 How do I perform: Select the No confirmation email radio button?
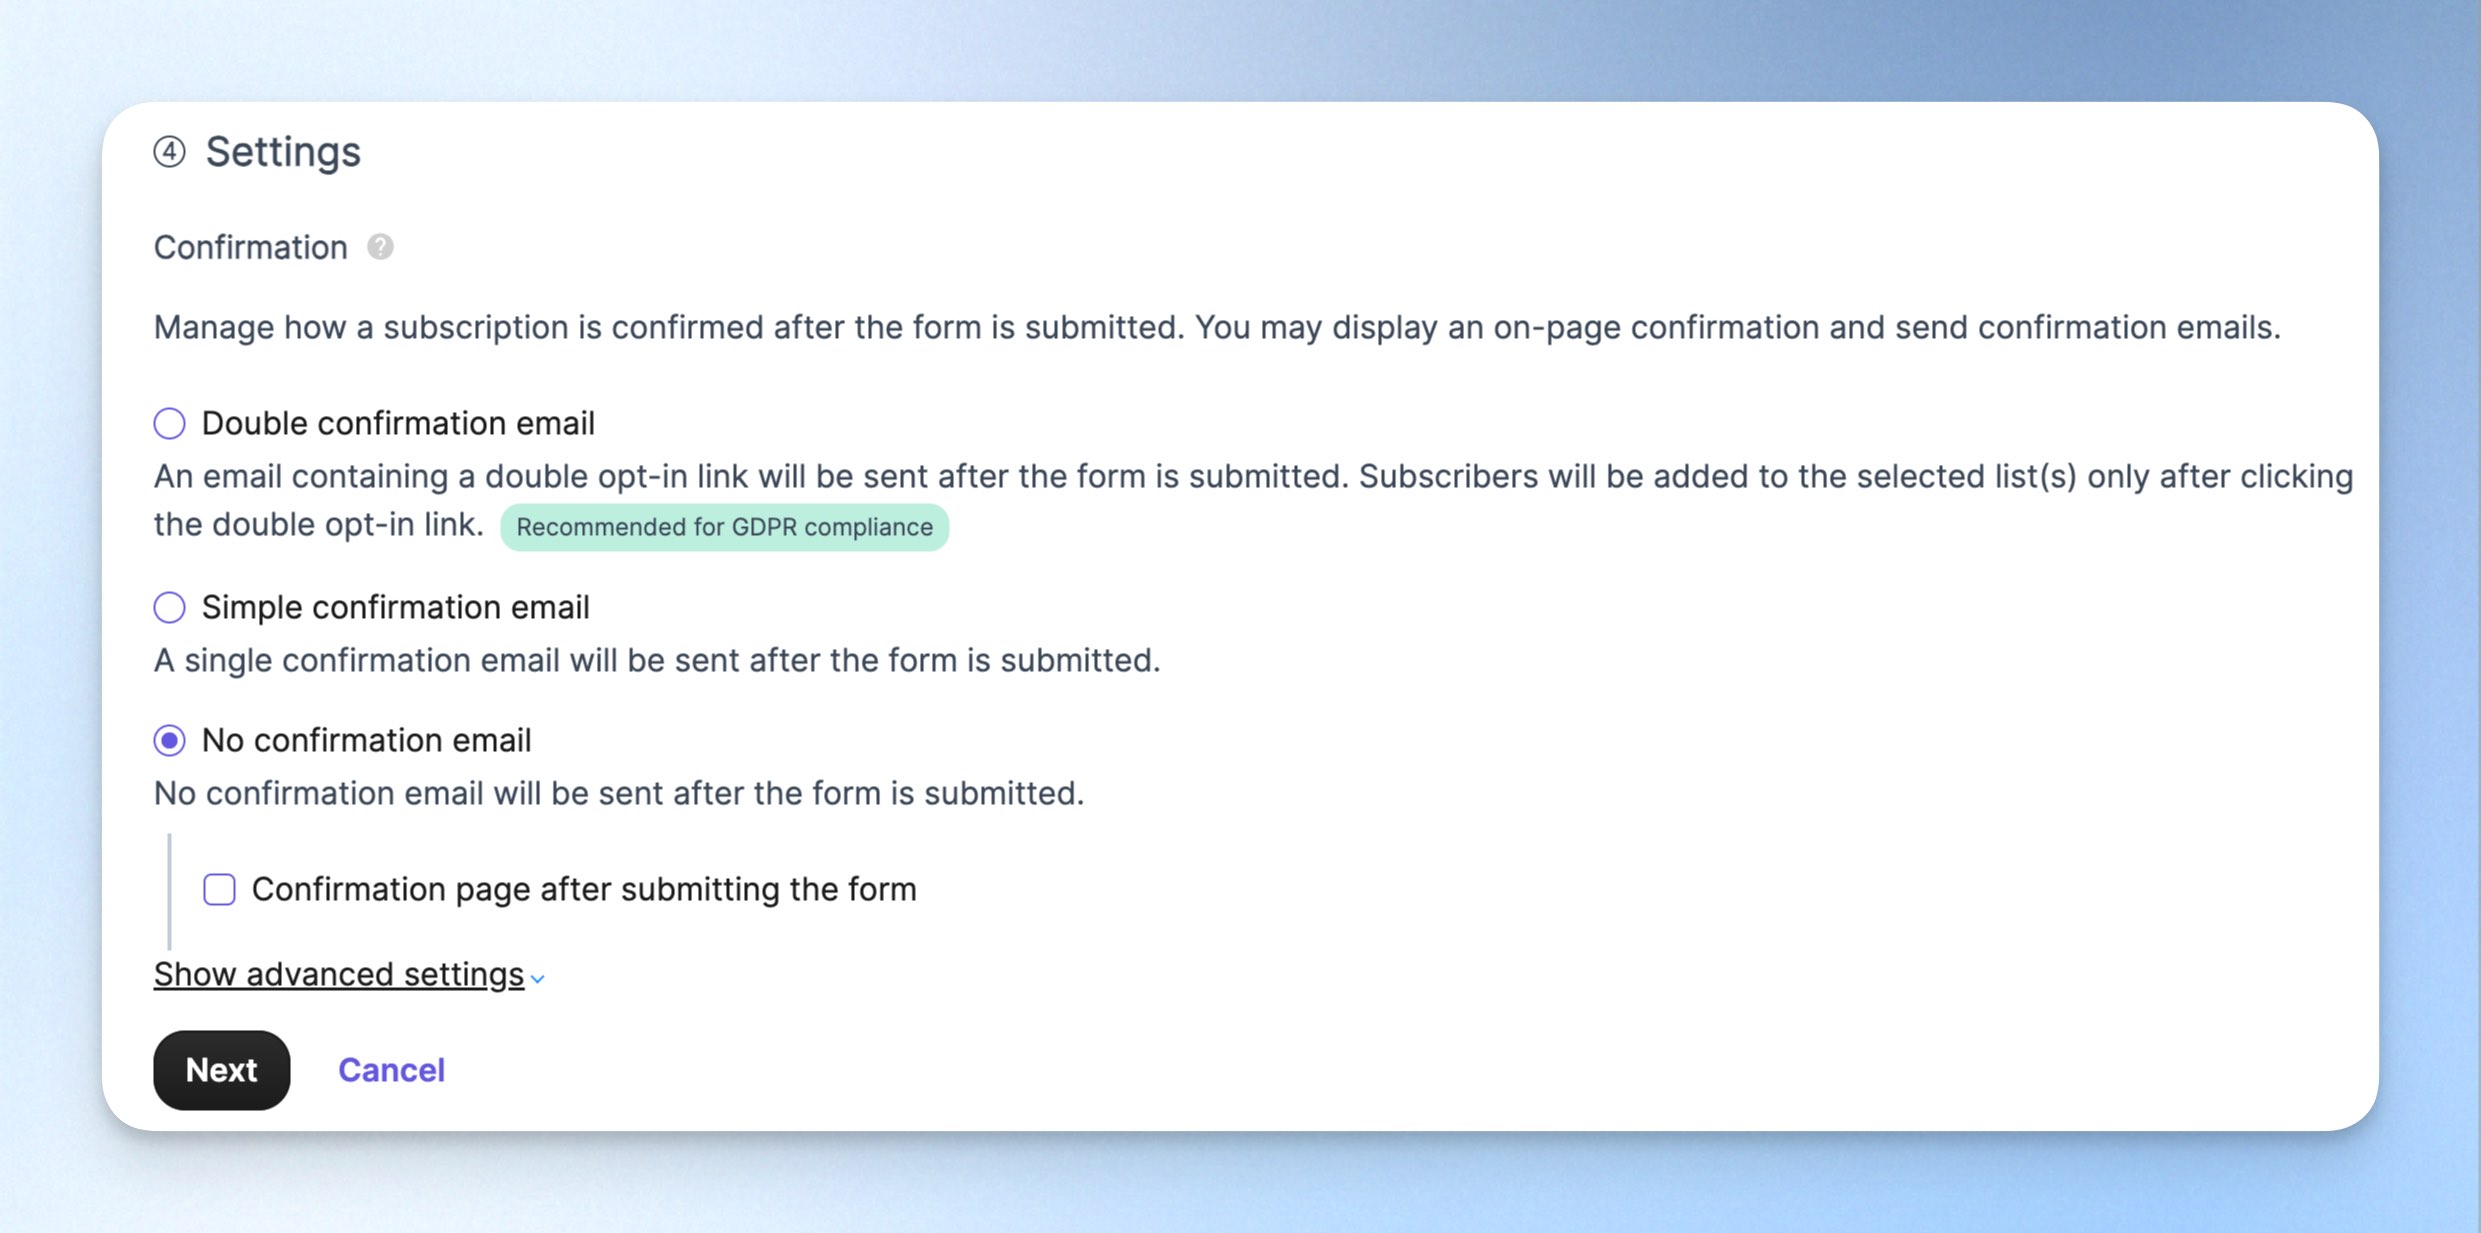point(170,740)
